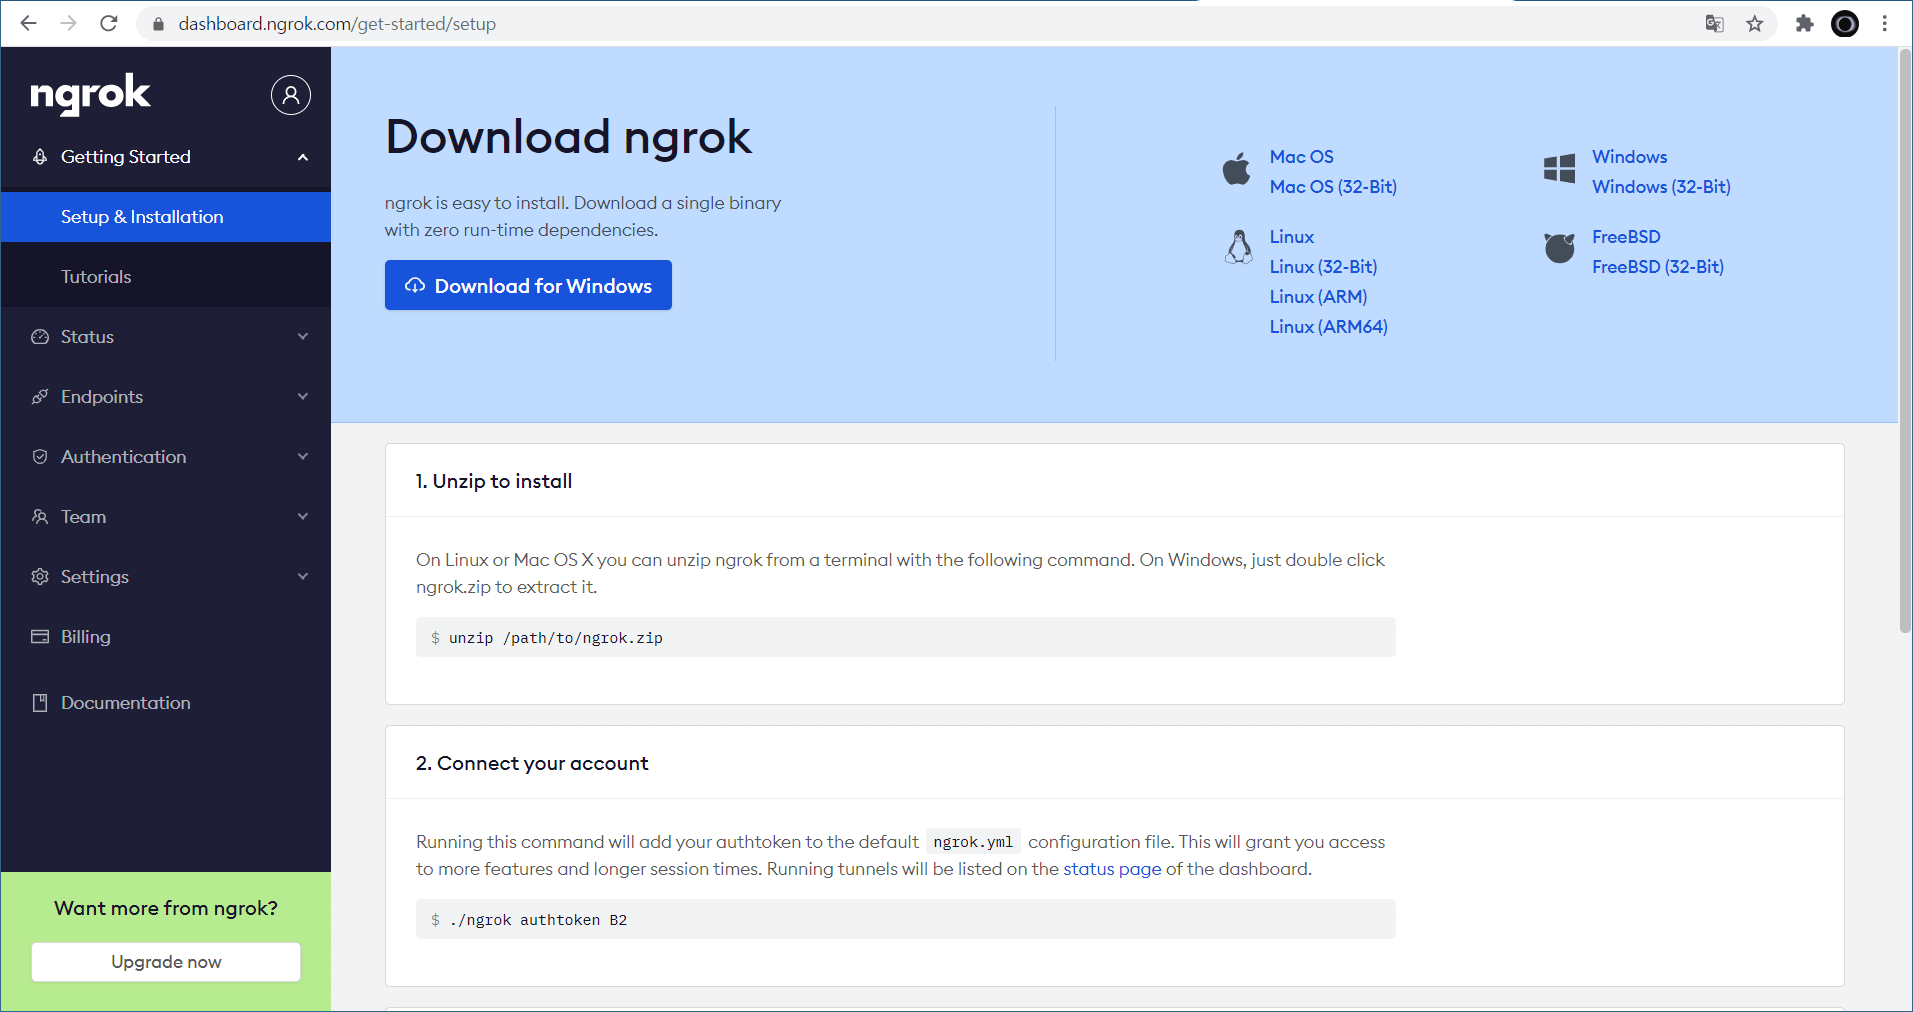Go to the Billing page

pyautogui.click(x=85, y=637)
